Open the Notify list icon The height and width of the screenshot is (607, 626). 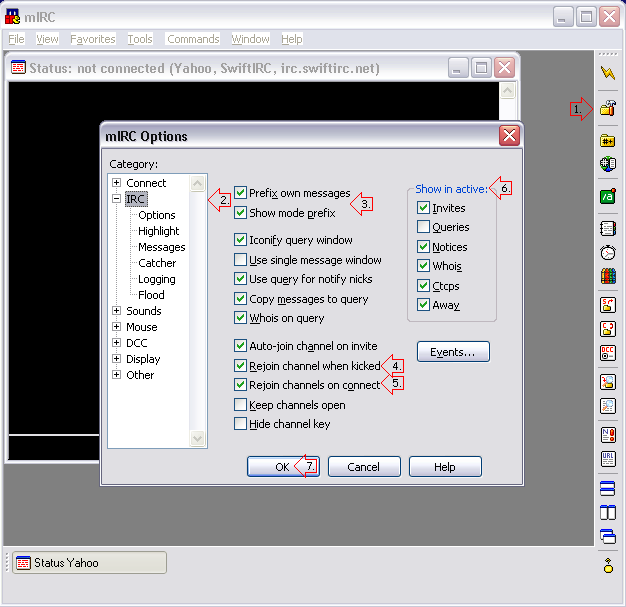[608, 435]
